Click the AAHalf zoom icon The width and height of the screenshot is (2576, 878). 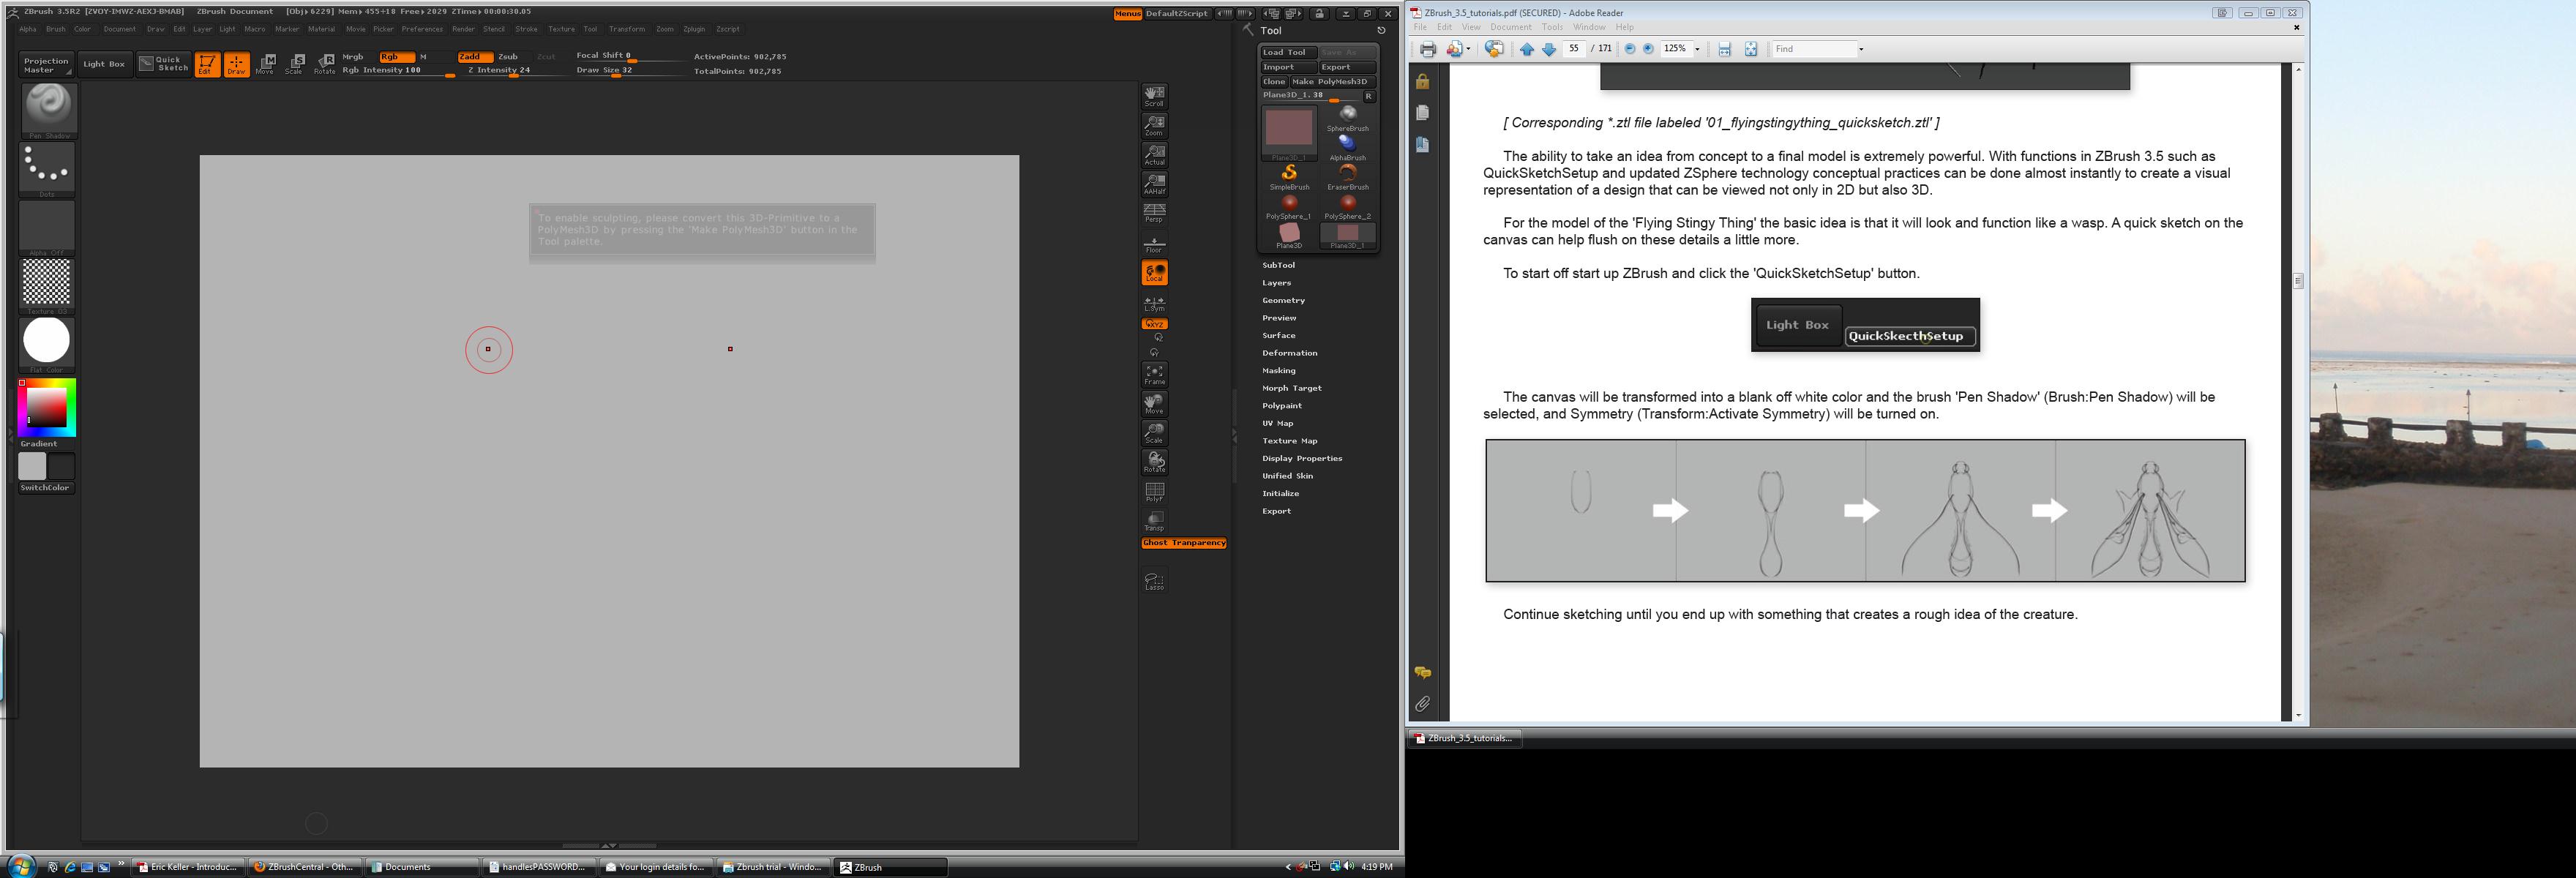click(1154, 184)
